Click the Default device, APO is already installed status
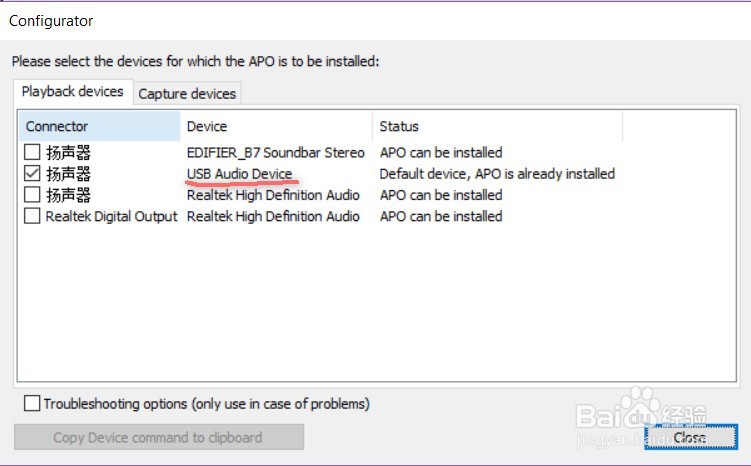 [x=497, y=174]
